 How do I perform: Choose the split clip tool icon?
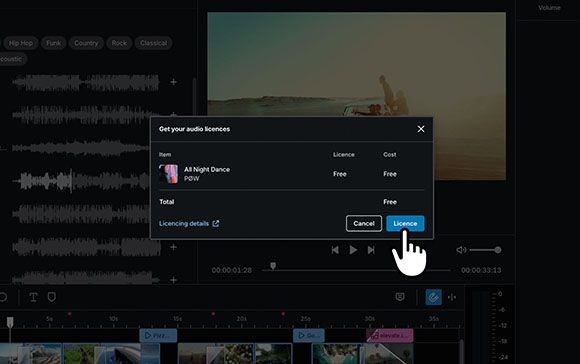pyautogui.click(x=452, y=297)
